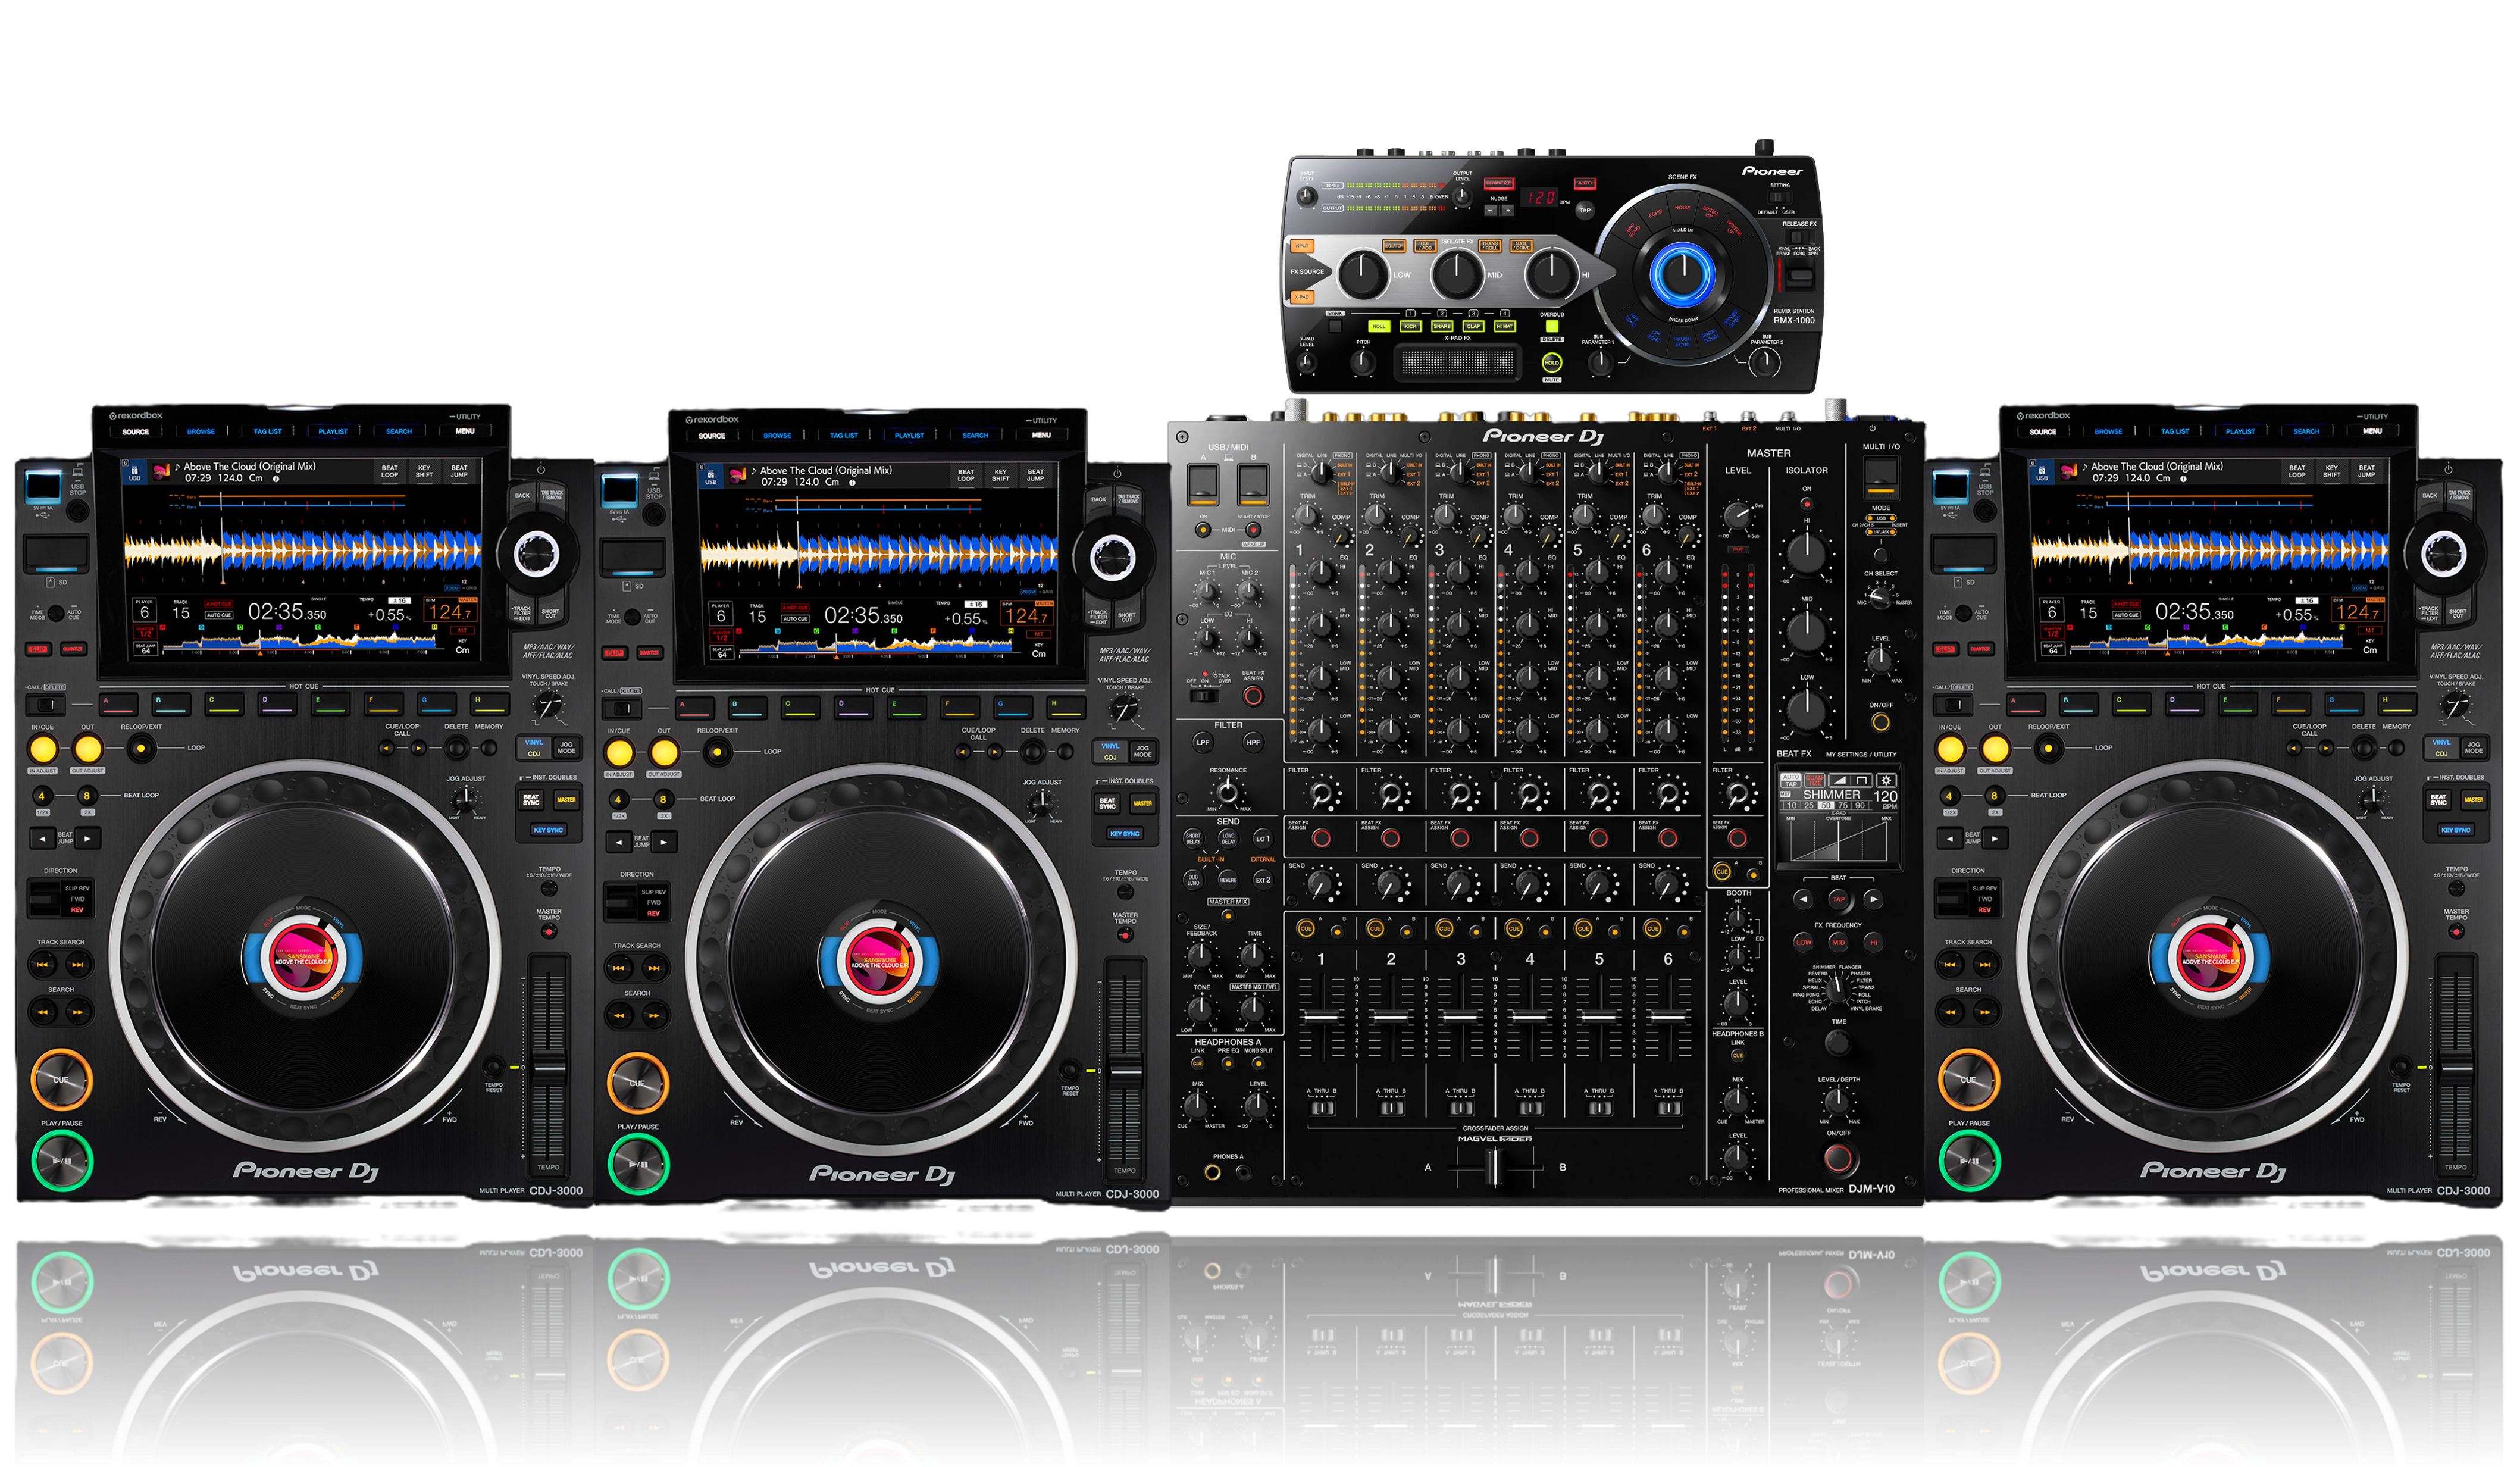Click the track search rewind icon on left CDJ
2520x1467 pixels.
pos(42,965)
